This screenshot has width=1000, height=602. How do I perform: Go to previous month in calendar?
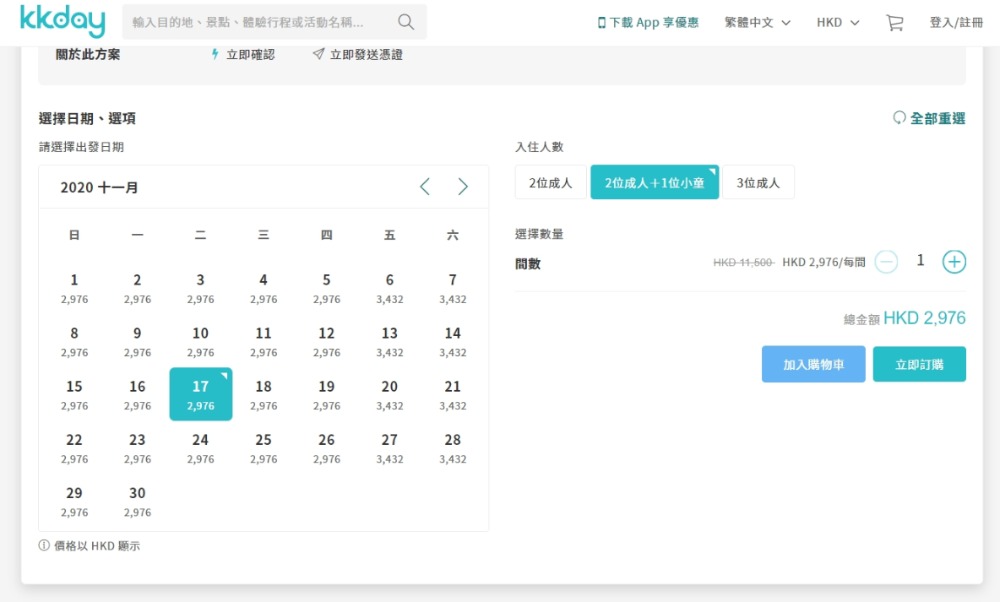click(x=425, y=187)
